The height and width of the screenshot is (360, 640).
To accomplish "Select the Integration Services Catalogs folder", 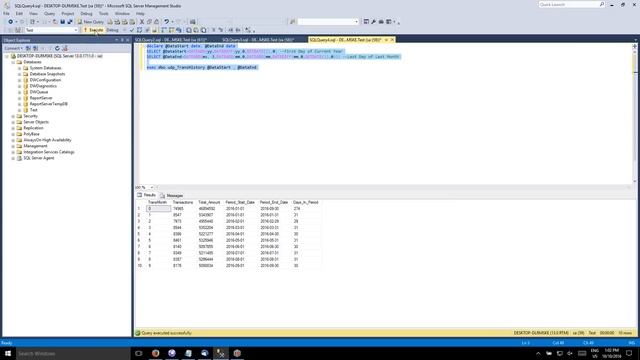I will (49, 152).
